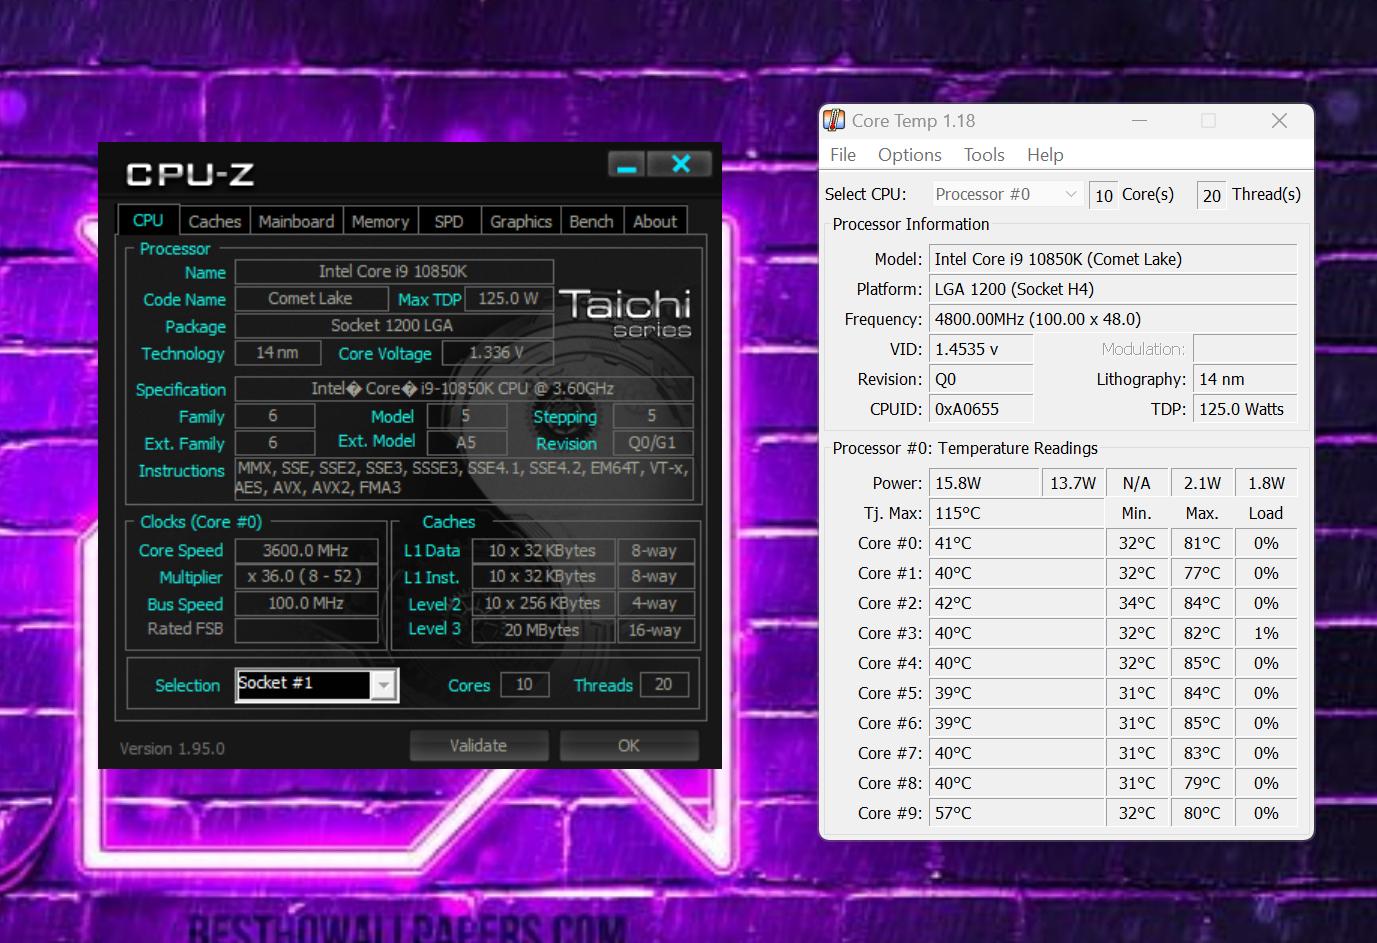This screenshot has height=943, width=1377.
Task: Click the Taichi series logo
Action: (x=625, y=313)
